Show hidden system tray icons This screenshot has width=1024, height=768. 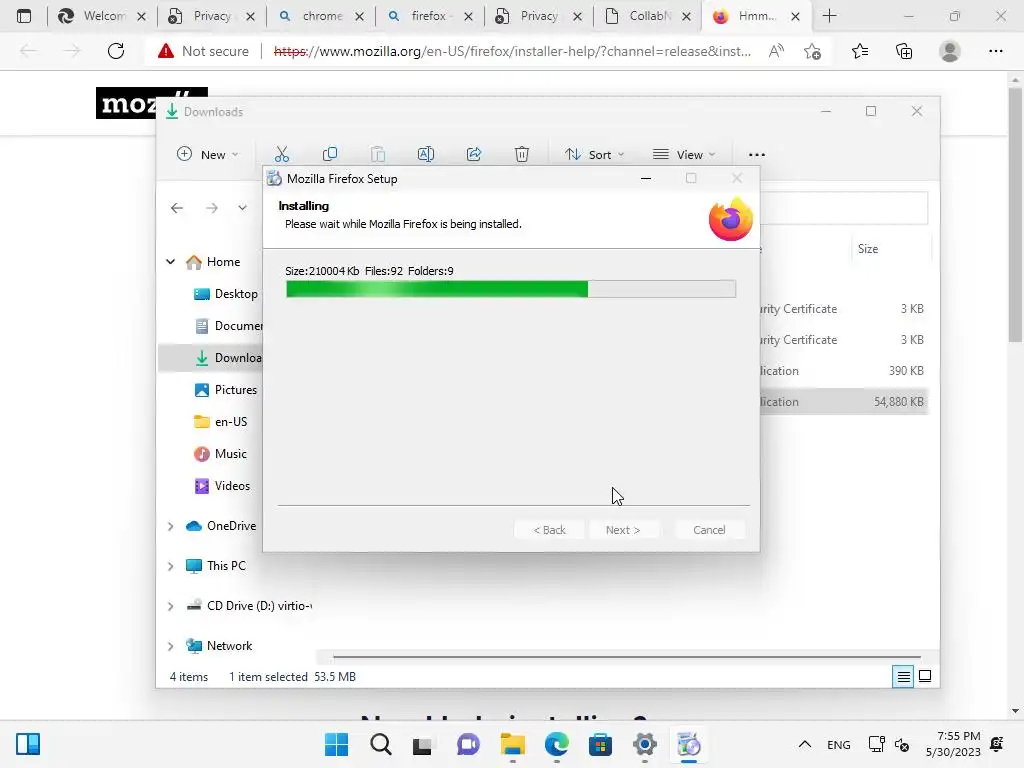coord(805,744)
